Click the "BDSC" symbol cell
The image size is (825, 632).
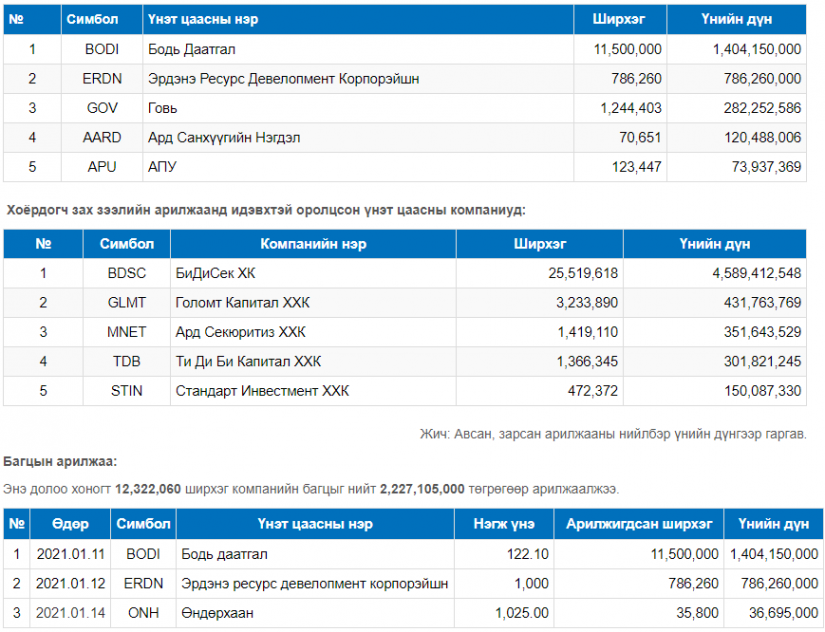click(127, 273)
